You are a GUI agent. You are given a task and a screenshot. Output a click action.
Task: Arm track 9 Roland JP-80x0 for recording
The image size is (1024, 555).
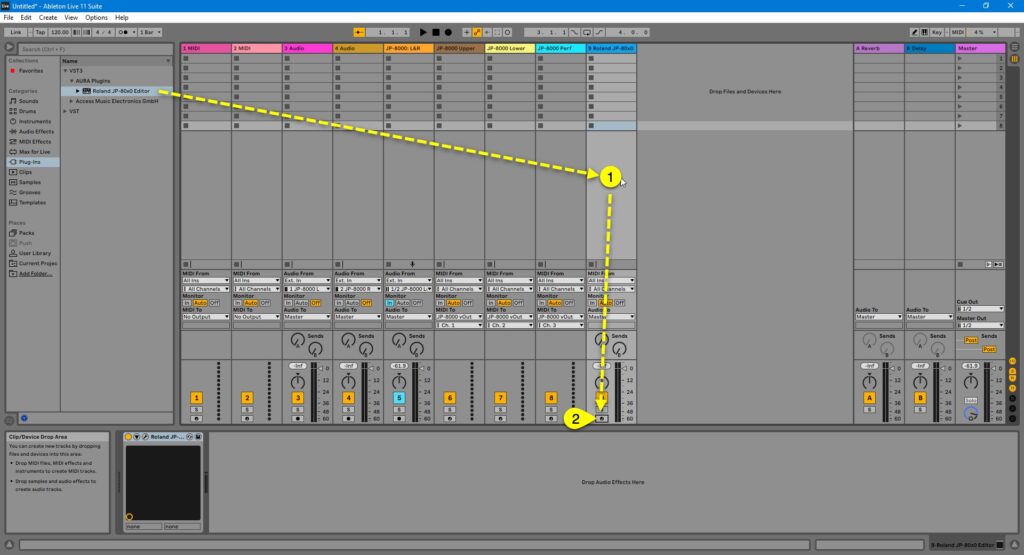click(x=602, y=419)
